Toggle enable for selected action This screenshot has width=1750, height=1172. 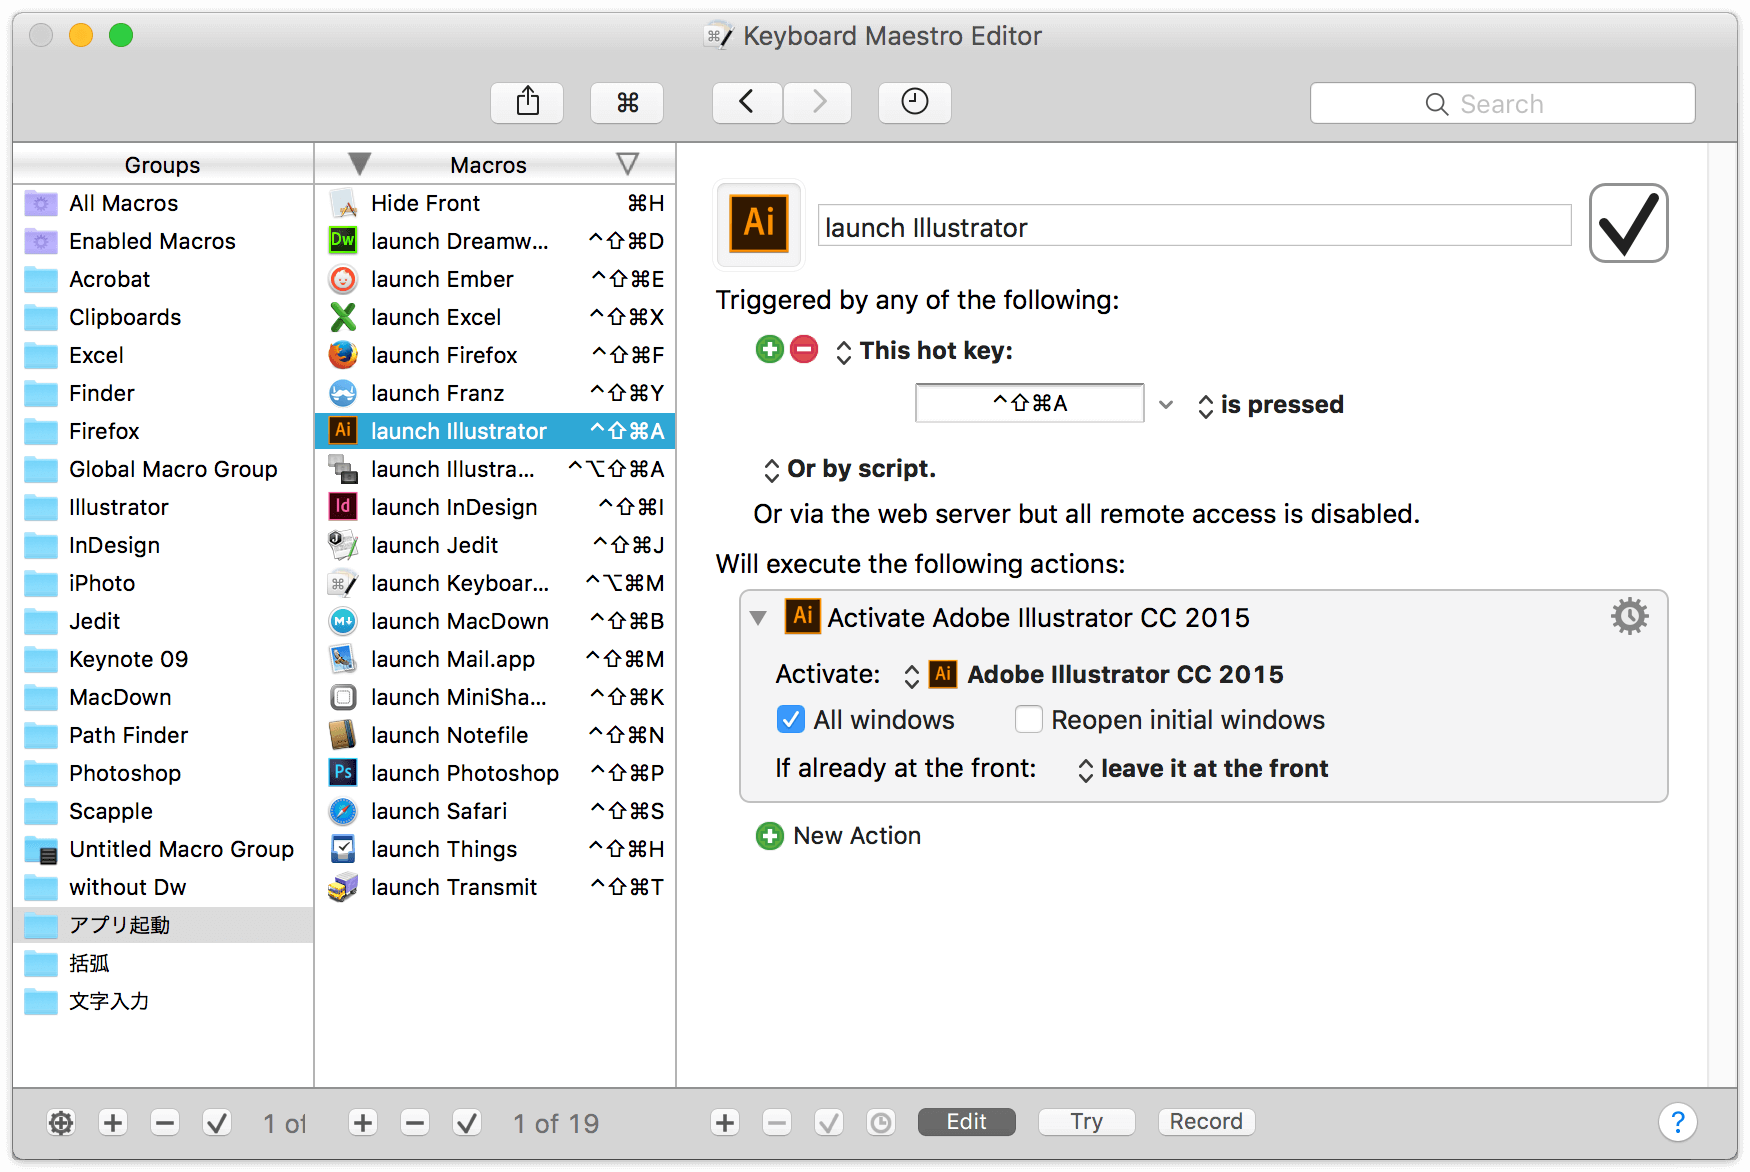[x=829, y=1123]
